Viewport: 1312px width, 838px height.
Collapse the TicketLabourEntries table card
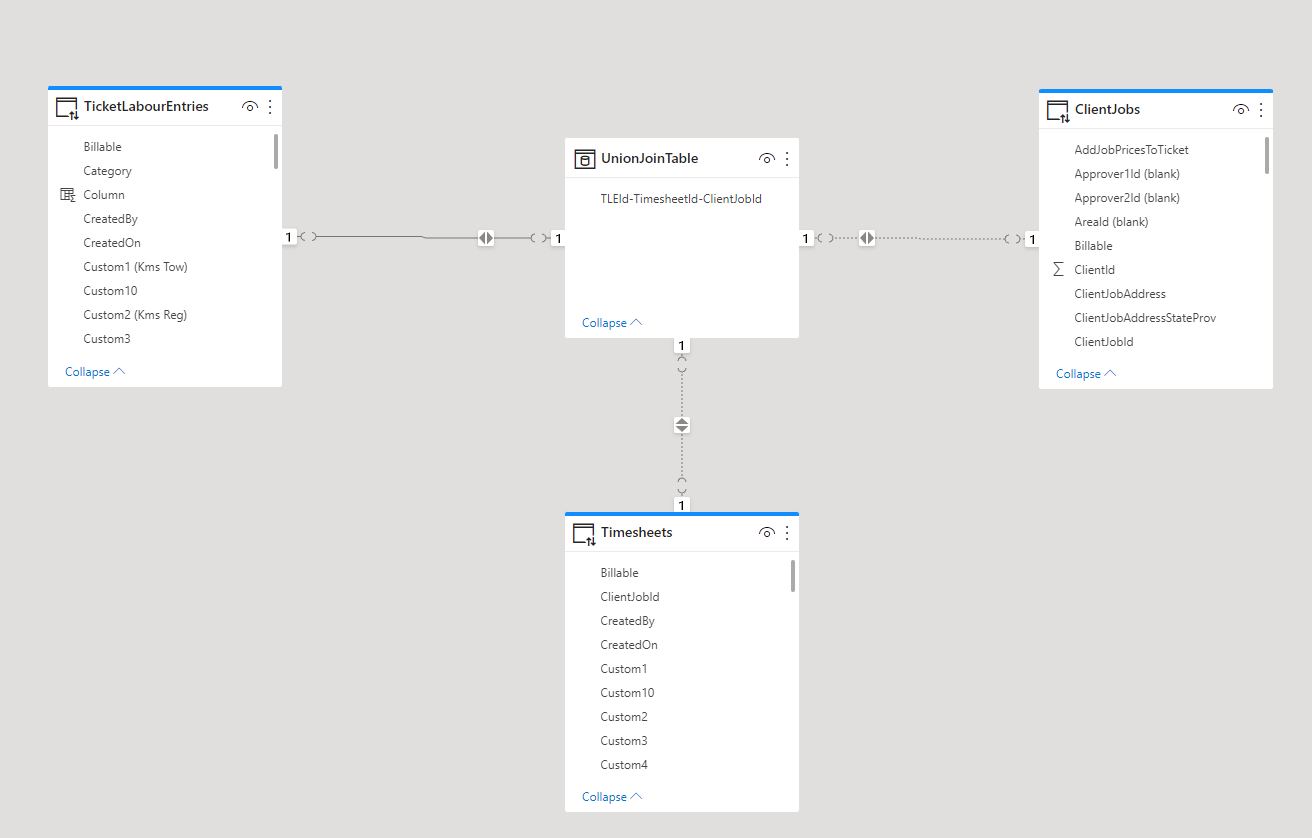click(x=95, y=372)
